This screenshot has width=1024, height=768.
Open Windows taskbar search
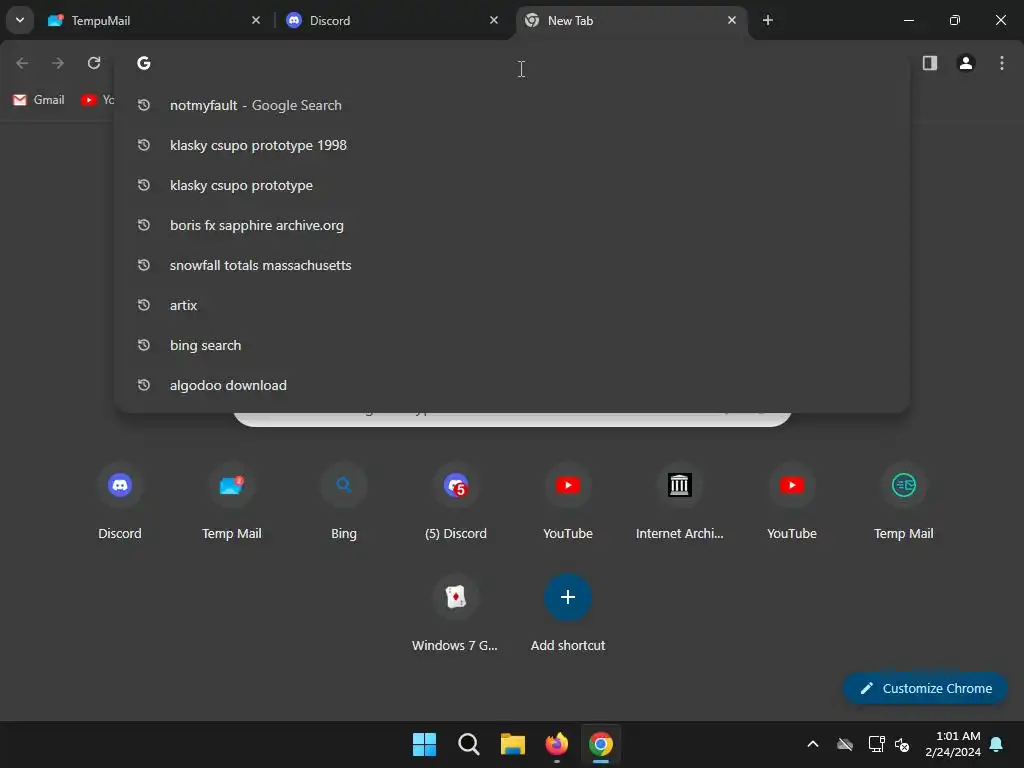point(468,744)
